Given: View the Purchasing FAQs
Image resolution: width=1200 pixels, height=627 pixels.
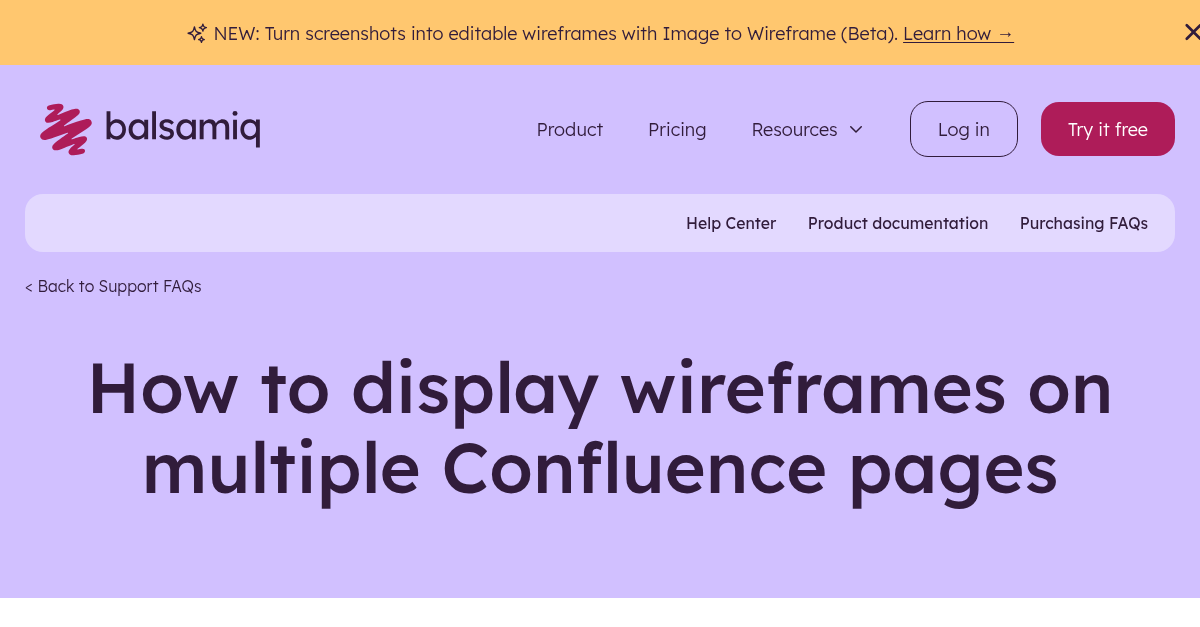Looking at the screenshot, I should [x=1084, y=223].
